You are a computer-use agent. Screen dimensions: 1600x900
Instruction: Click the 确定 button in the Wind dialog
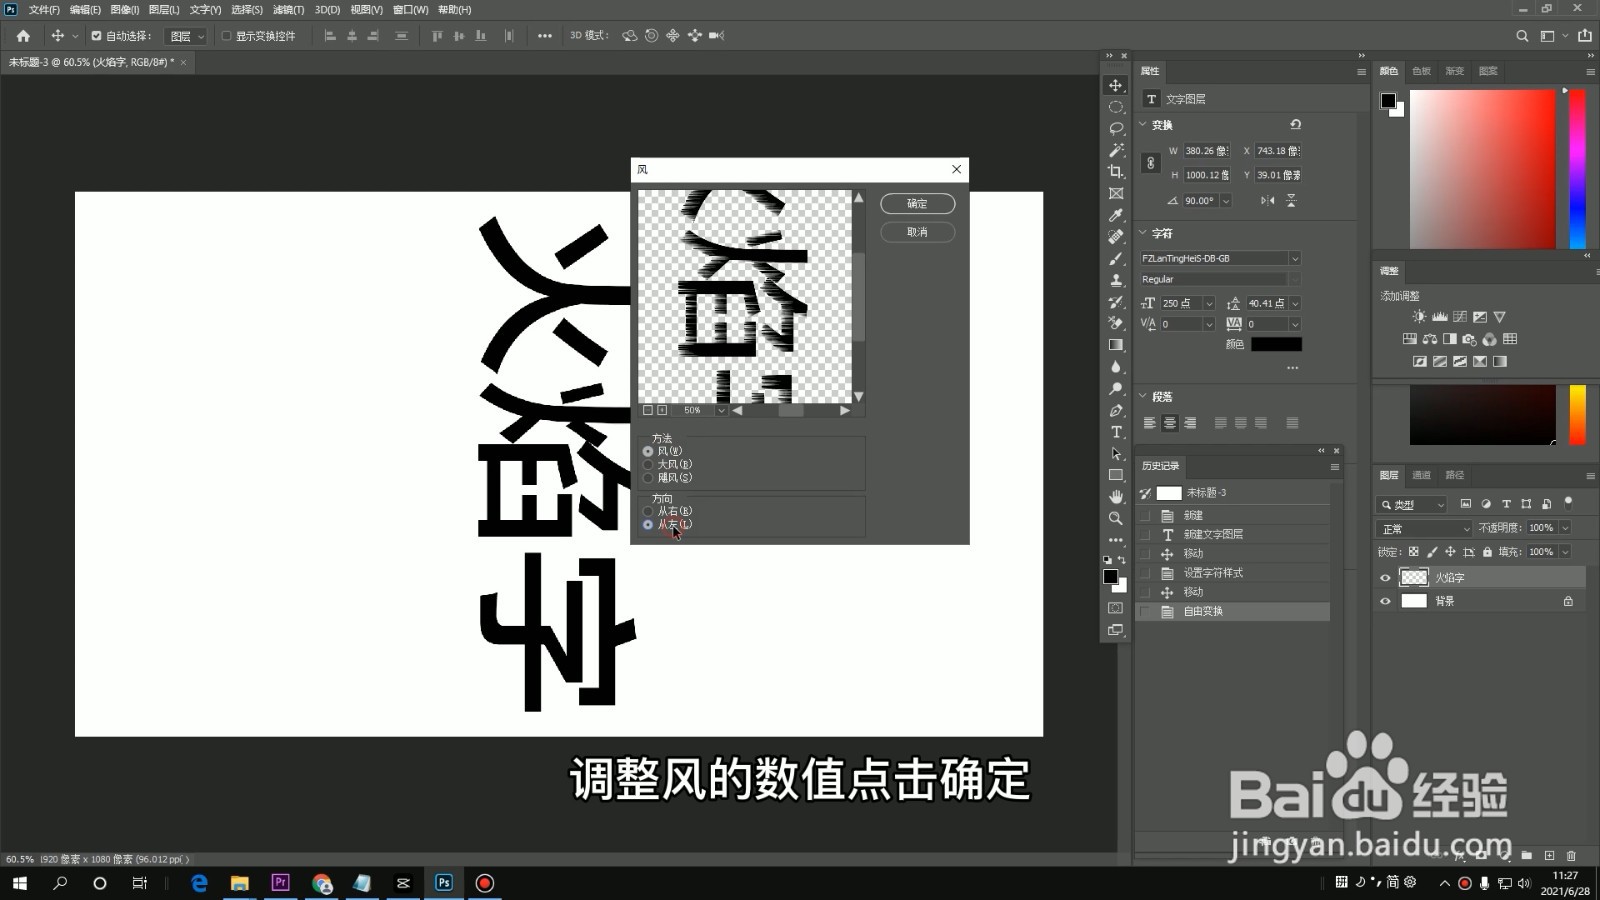[917, 203]
